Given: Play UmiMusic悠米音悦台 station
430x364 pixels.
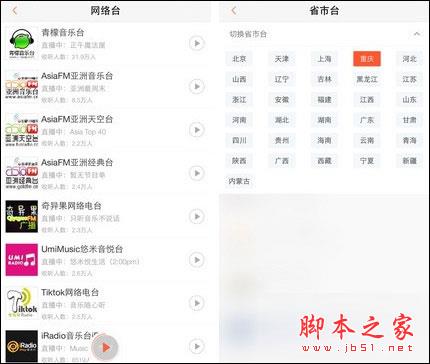Looking at the screenshot, I should point(197,260).
